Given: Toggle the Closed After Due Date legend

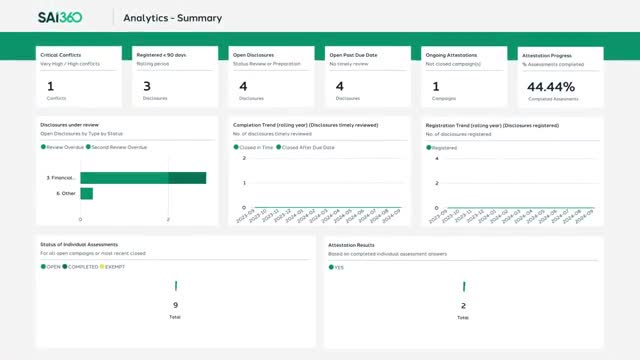Looking at the screenshot, I should coord(305,147).
